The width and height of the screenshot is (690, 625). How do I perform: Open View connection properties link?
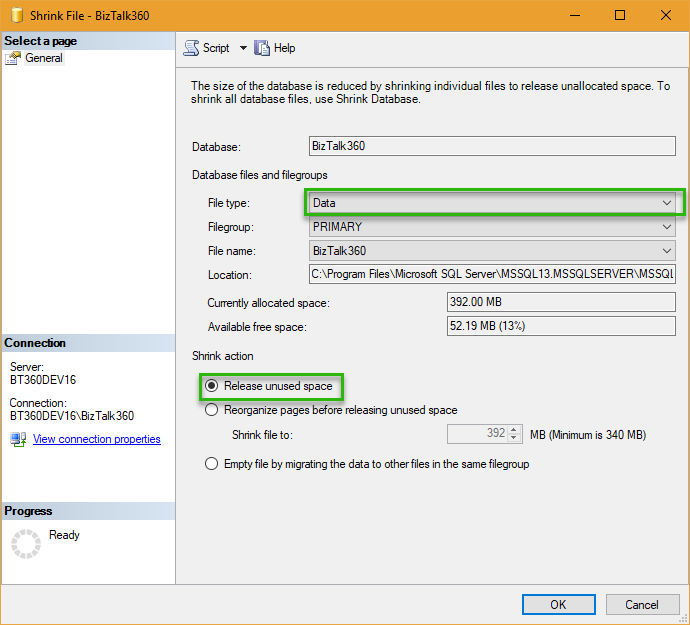click(97, 439)
